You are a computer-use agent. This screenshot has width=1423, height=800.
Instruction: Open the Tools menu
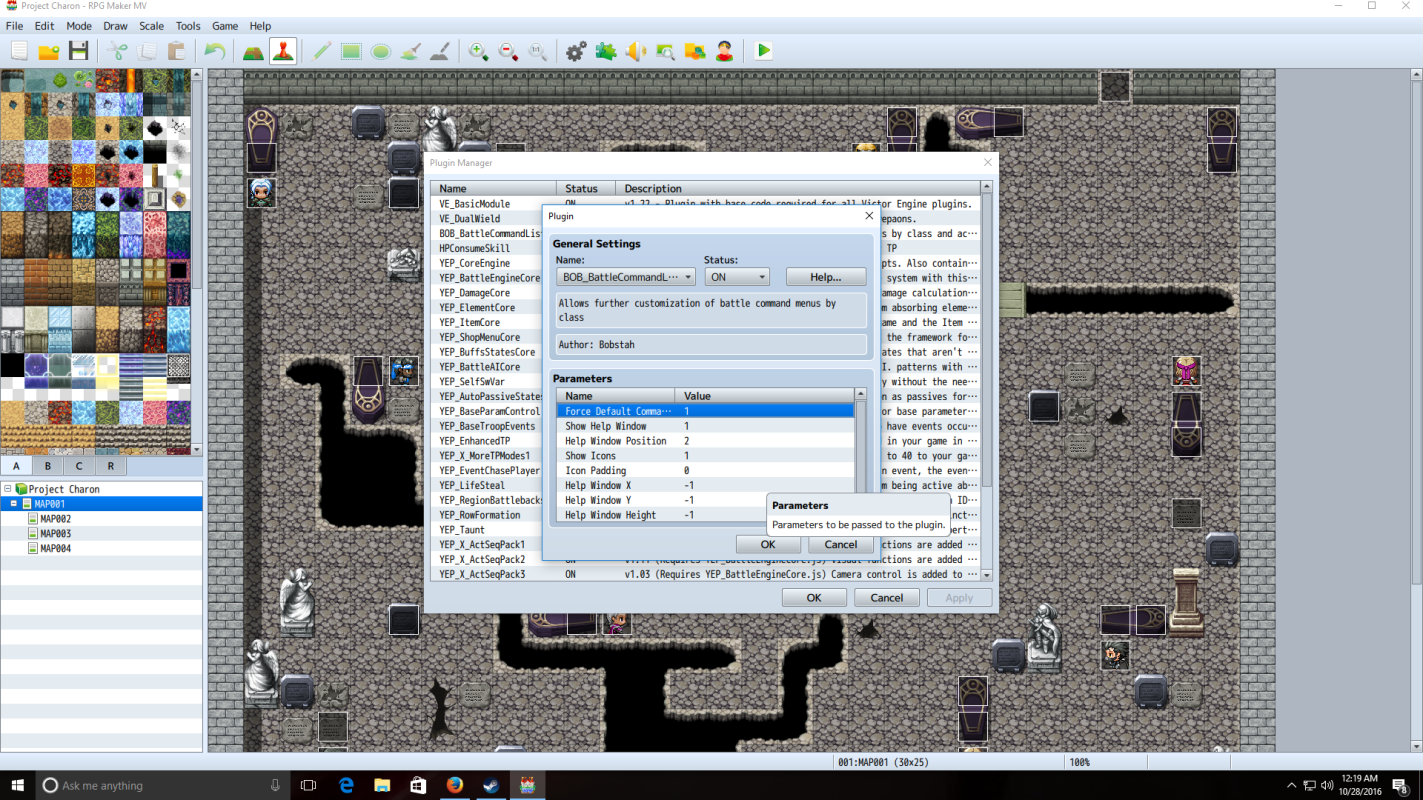click(x=188, y=26)
